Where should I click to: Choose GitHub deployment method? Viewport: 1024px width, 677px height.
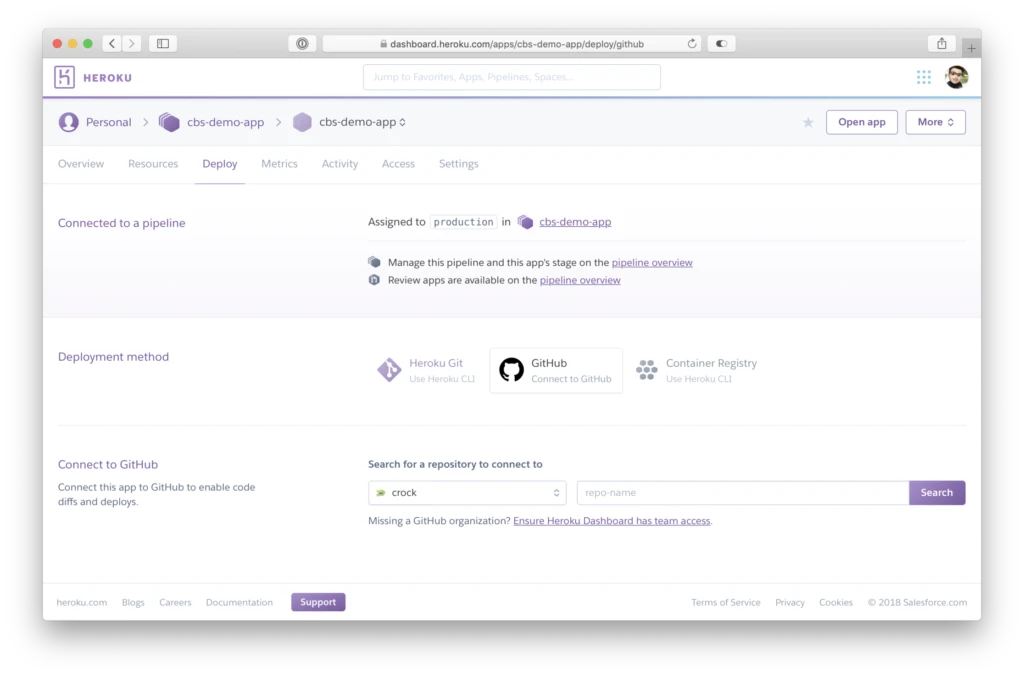click(x=556, y=370)
